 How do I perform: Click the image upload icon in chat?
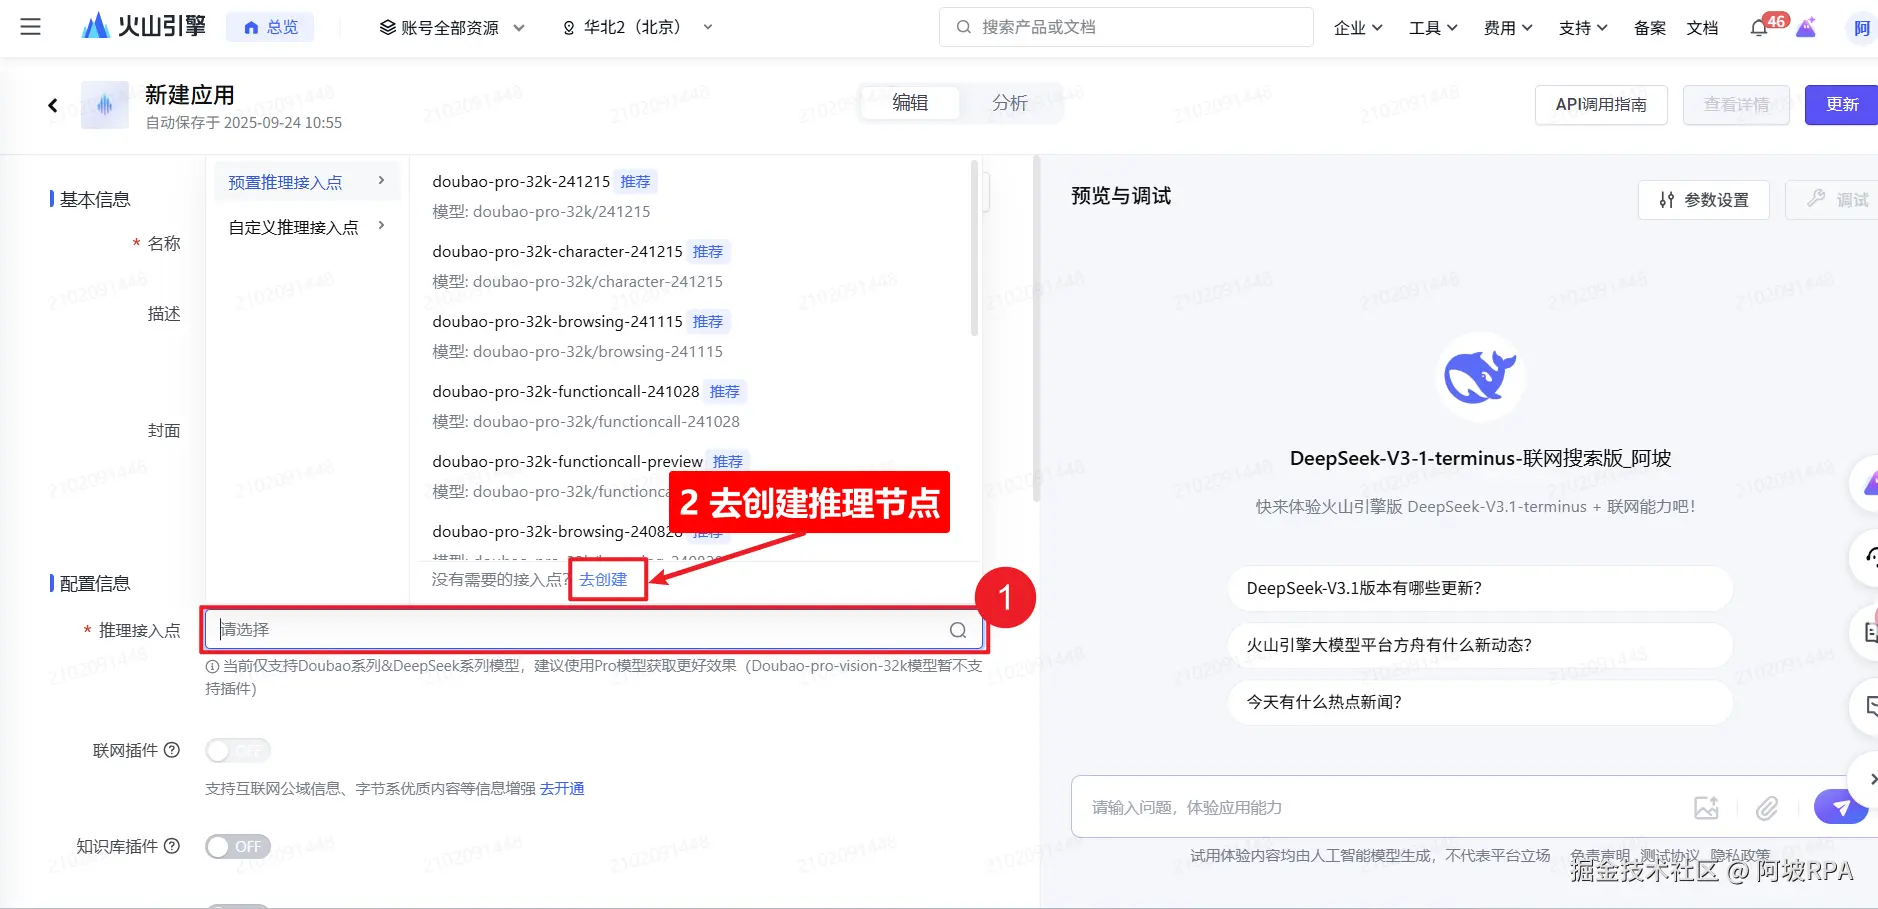[1706, 807]
